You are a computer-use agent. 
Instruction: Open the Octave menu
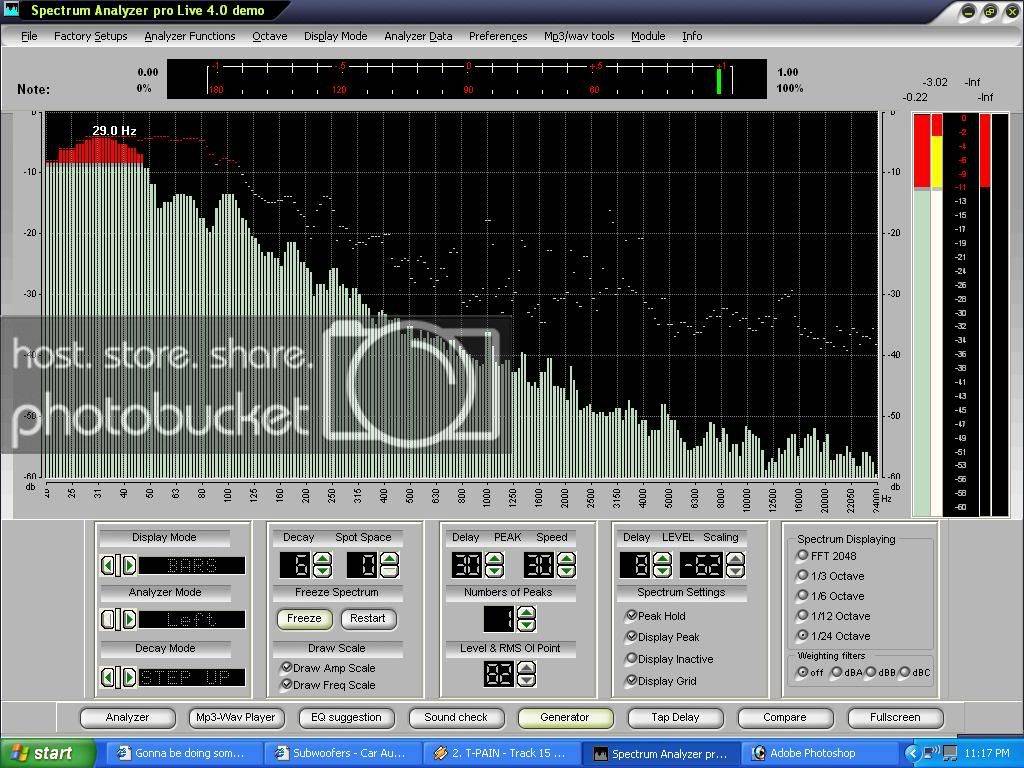270,36
